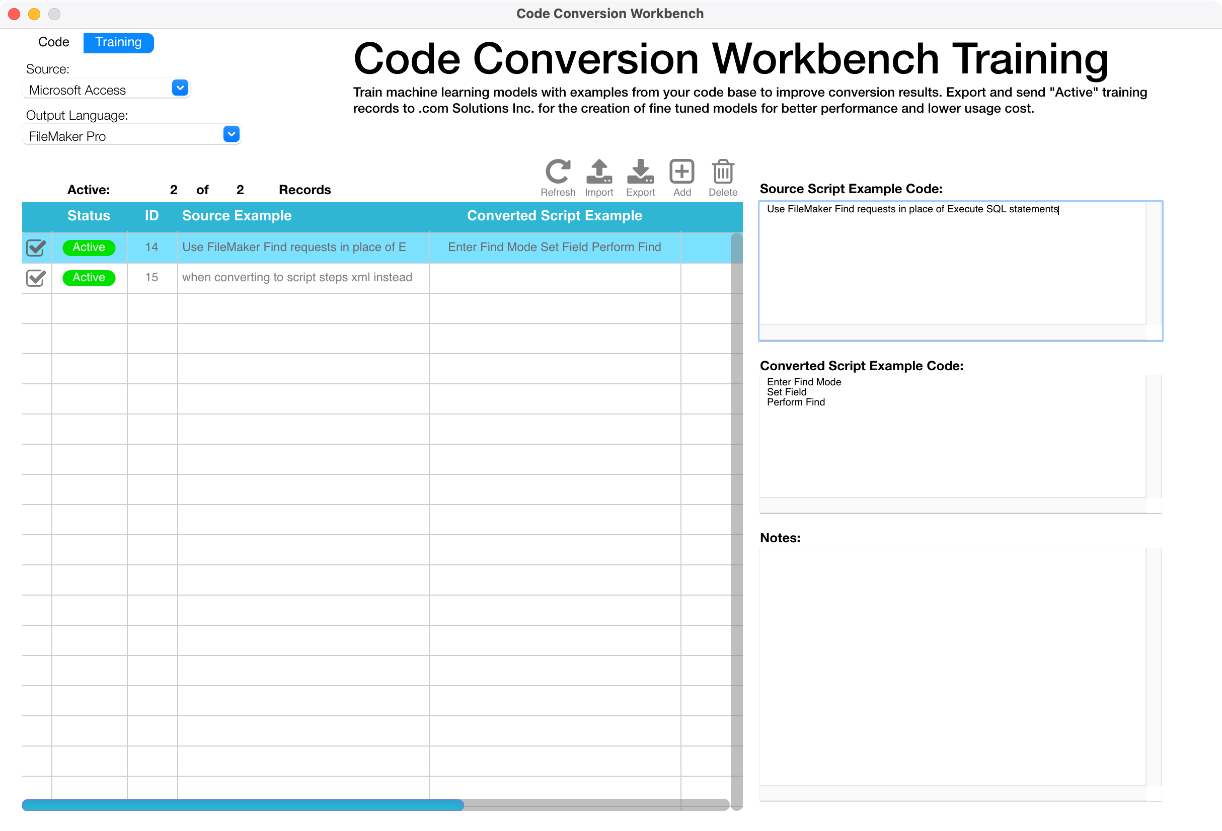This screenshot has height=831, width=1222.
Task: Delete record using trash icon
Action: pos(723,172)
